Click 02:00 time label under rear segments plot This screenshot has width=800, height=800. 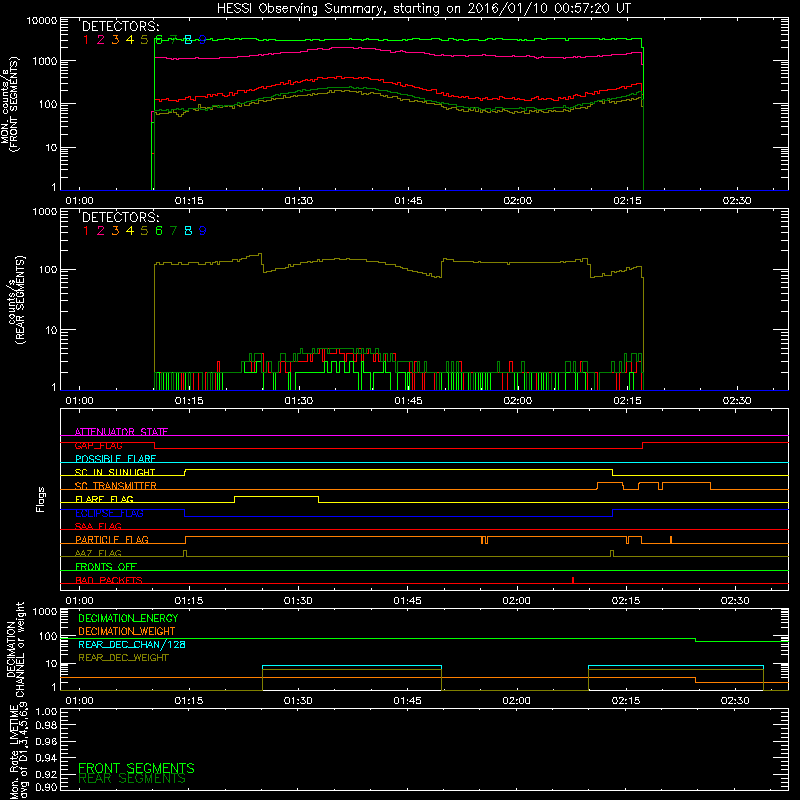tap(517, 401)
